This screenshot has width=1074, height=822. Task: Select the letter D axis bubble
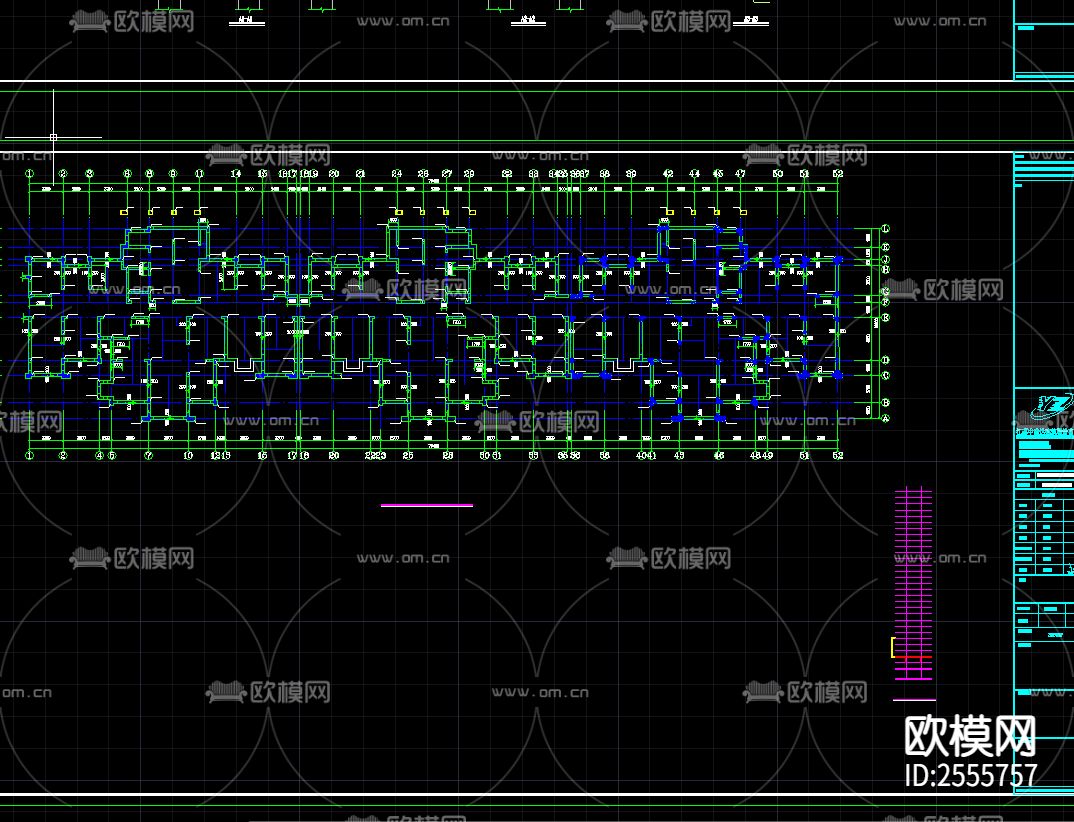coord(885,360)
